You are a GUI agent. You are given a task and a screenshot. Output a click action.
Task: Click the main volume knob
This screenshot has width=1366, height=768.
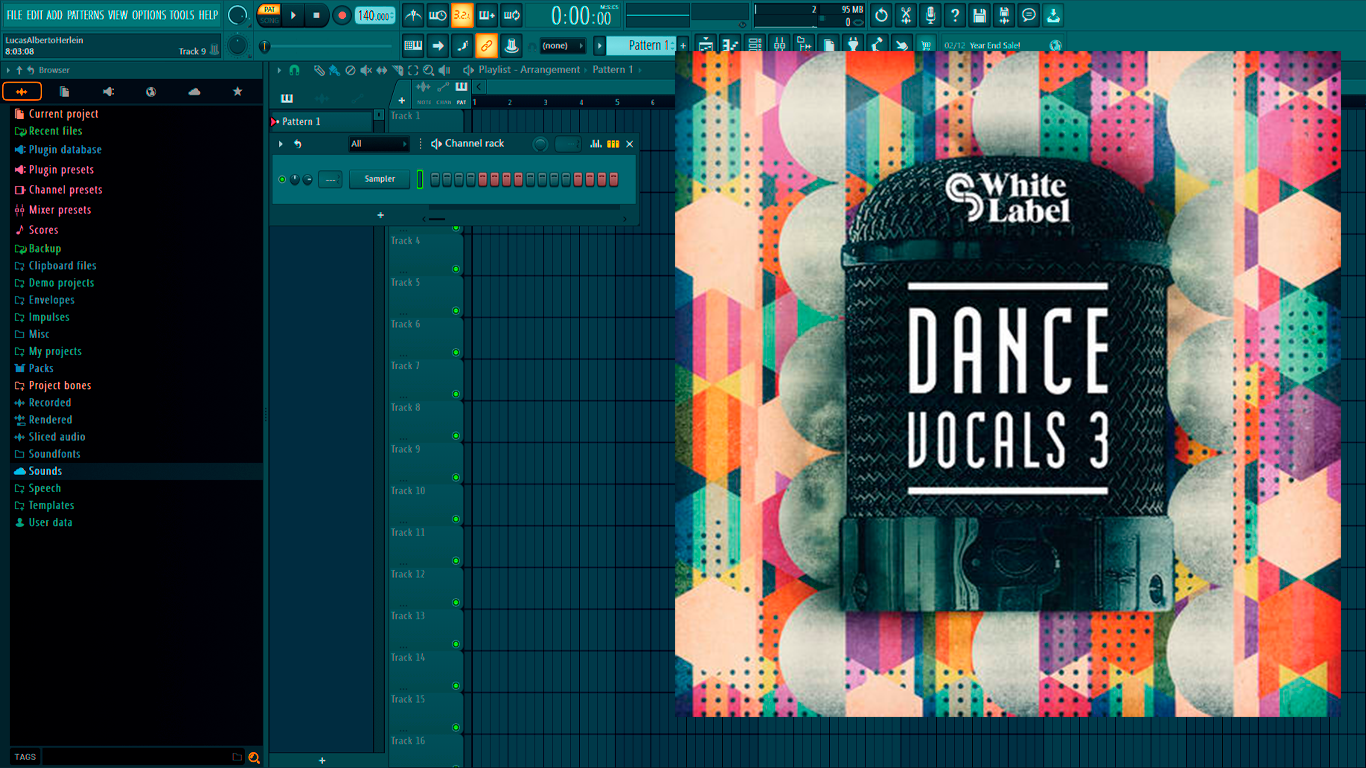point(238,15)
